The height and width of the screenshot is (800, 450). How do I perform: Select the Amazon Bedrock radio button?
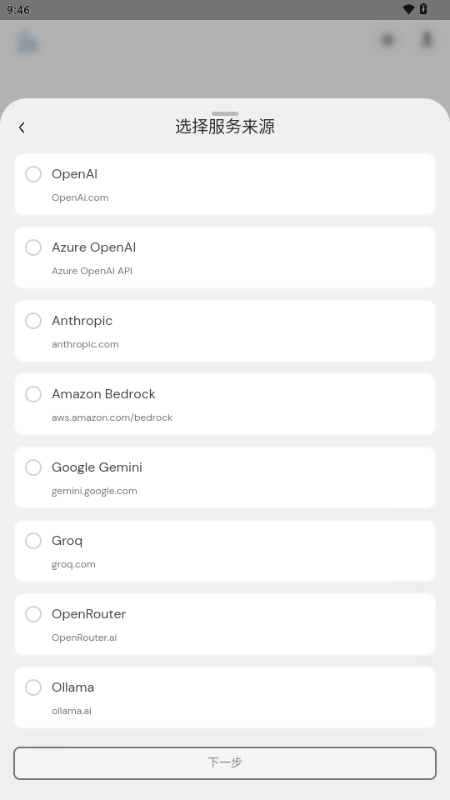33,394
